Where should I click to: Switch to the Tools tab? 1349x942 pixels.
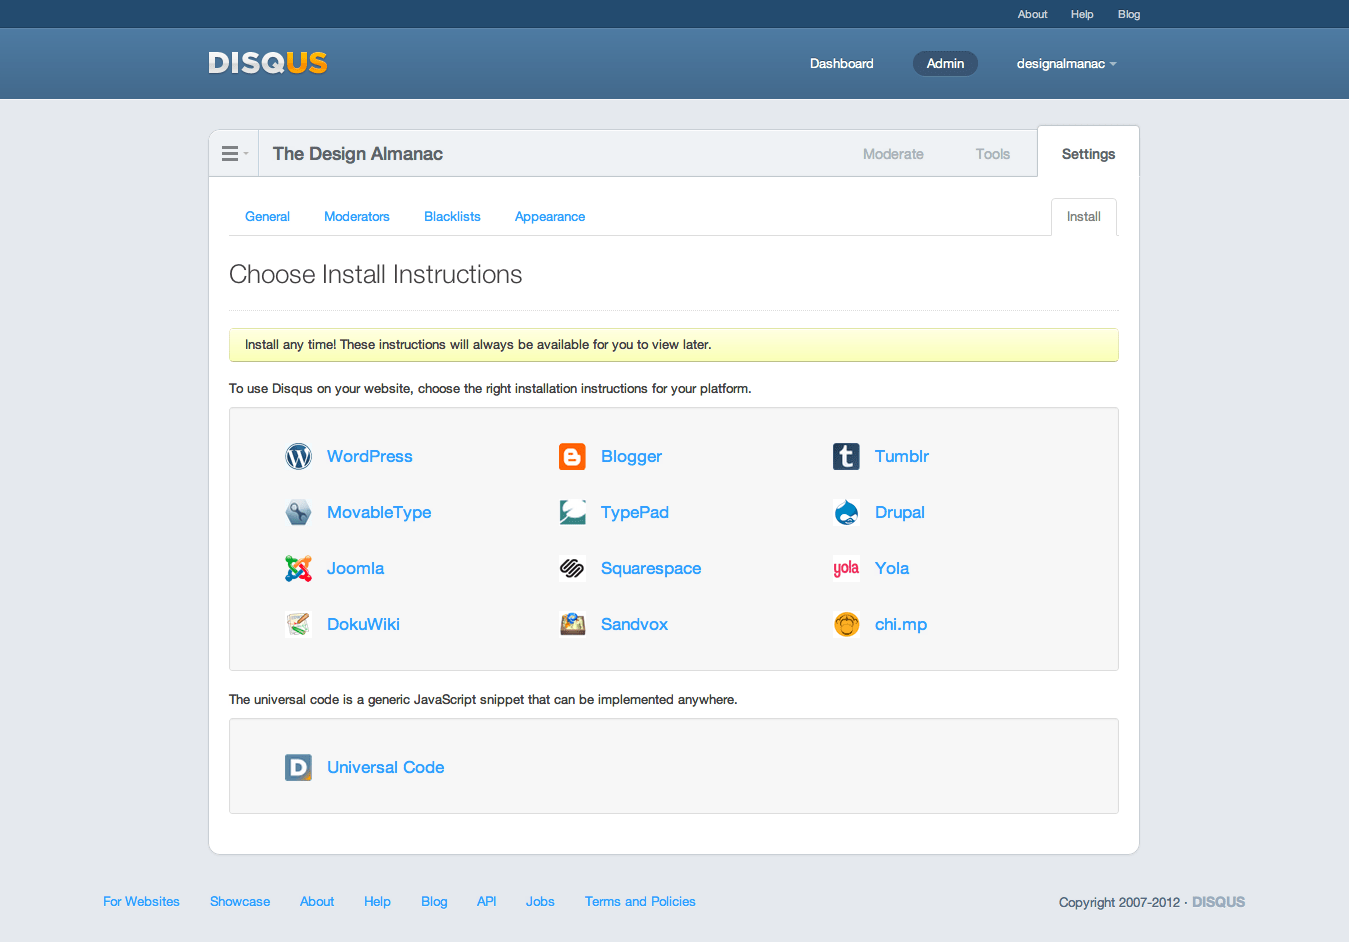tap(993, 154)
